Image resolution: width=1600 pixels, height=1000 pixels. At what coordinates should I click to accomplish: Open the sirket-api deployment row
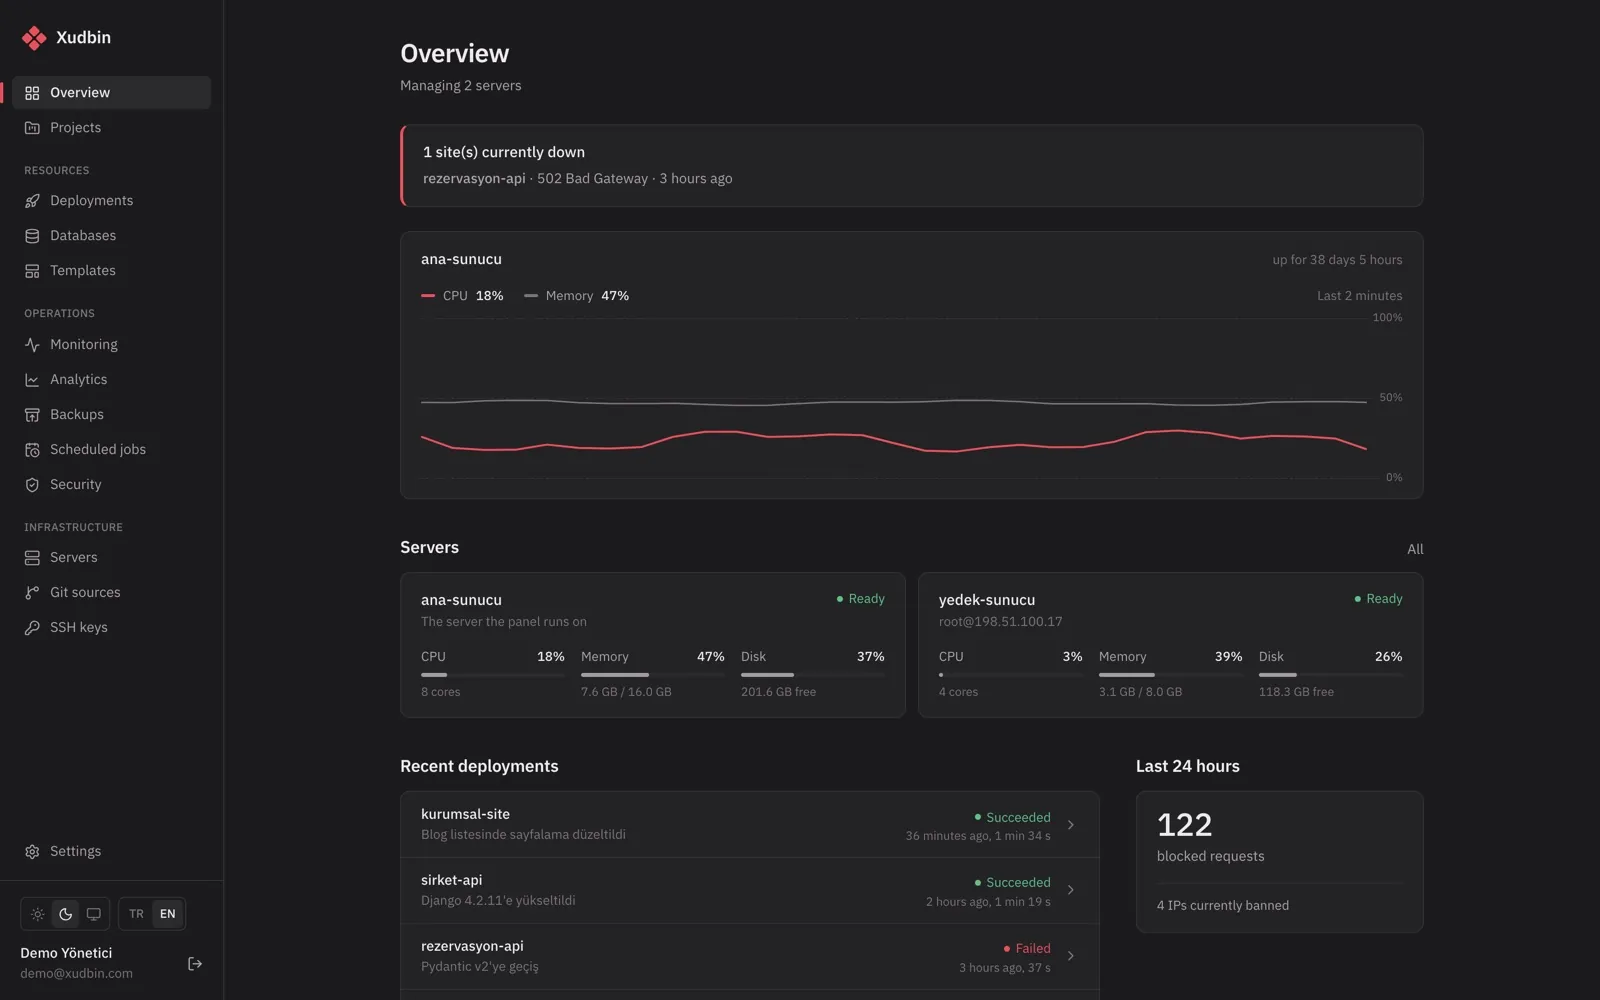pos(750,890)
